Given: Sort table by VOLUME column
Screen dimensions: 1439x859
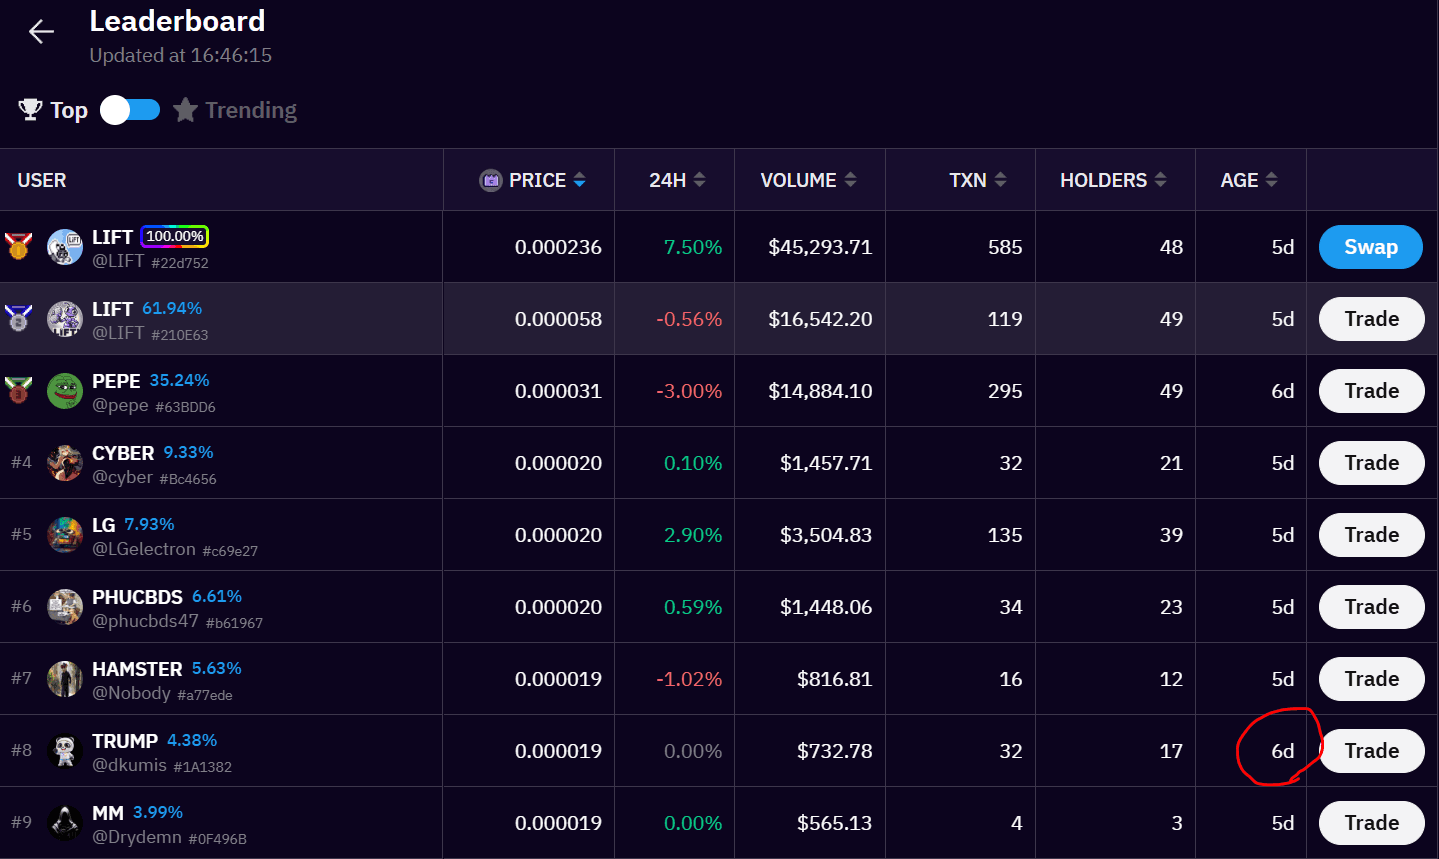Looking at the screenshot, I should (x=808, y=180).
